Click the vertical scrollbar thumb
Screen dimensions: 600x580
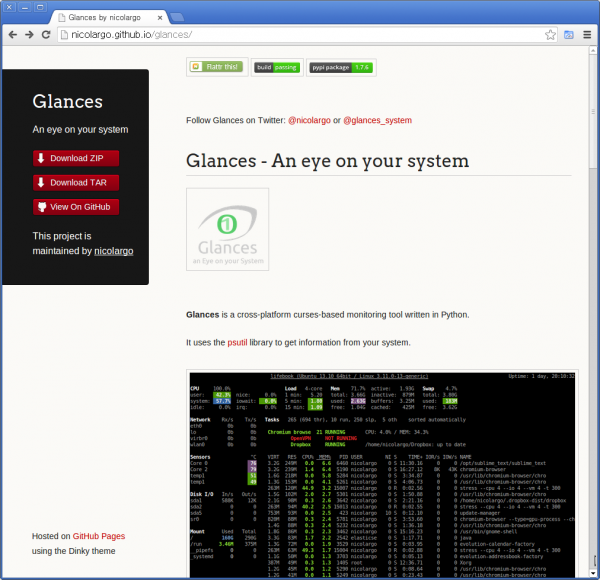click(593, 112)
